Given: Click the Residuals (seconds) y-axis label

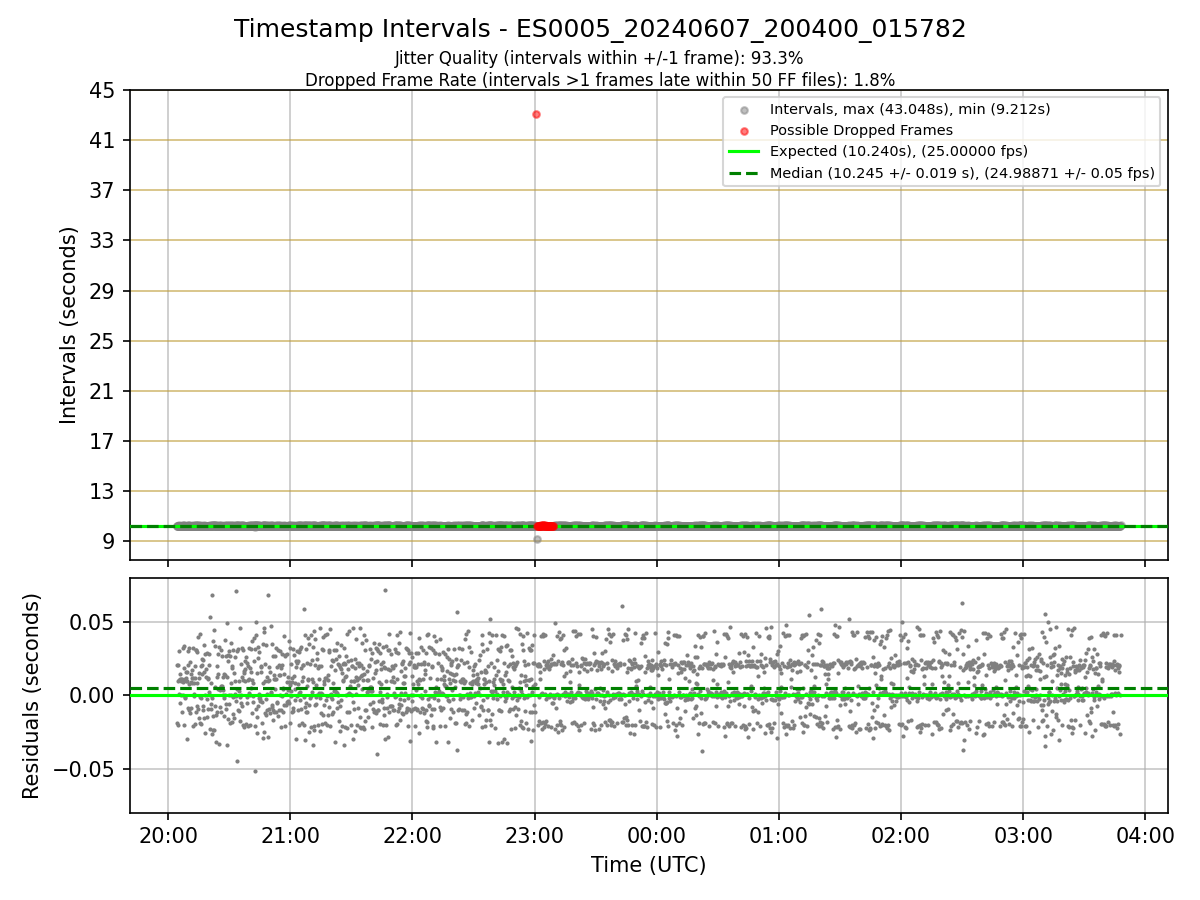Looking at the screenshot, I should point(32,696).
